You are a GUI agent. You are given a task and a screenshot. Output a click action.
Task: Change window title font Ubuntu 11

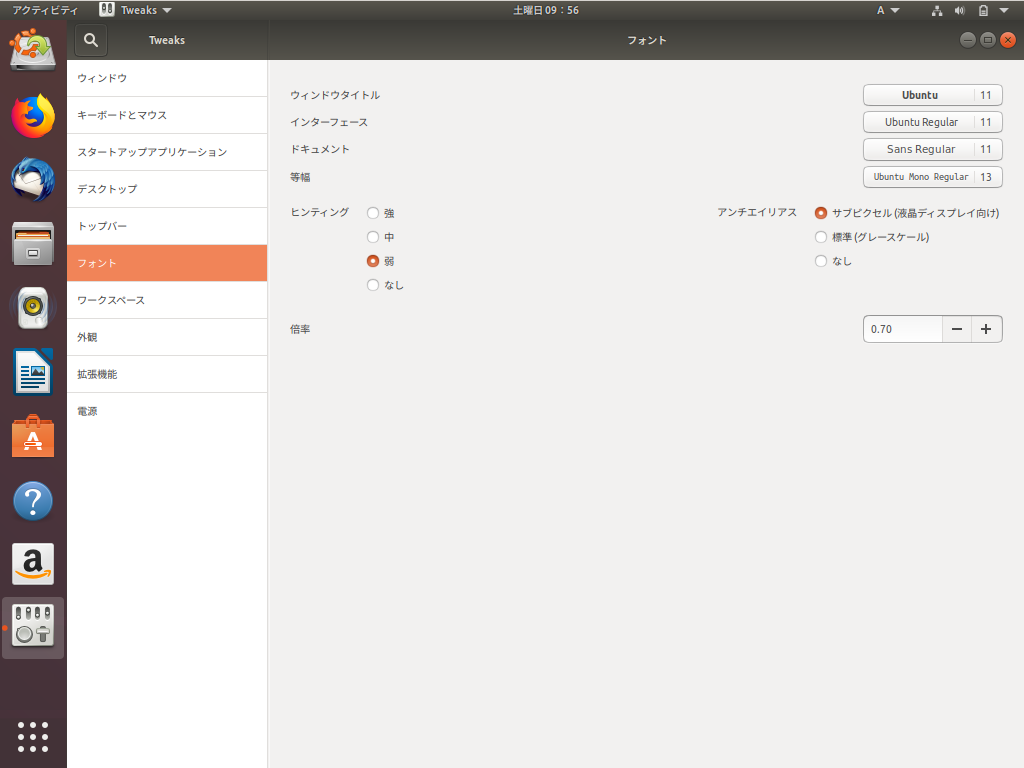[x=933, y=95]
